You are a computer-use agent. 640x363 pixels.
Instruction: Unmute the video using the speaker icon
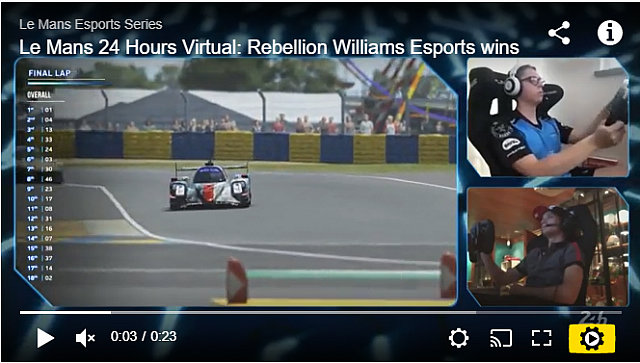click(x=85, y=338)
